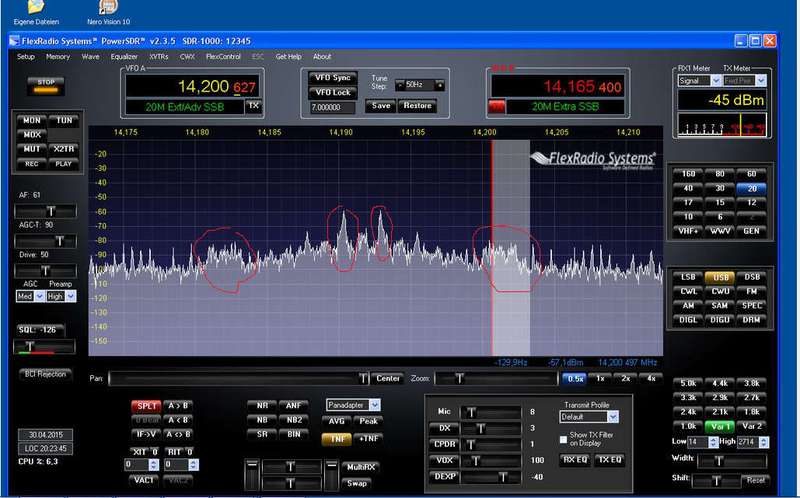Switch to FM mode
Screen dimensions: 800x498
point(752,291)
